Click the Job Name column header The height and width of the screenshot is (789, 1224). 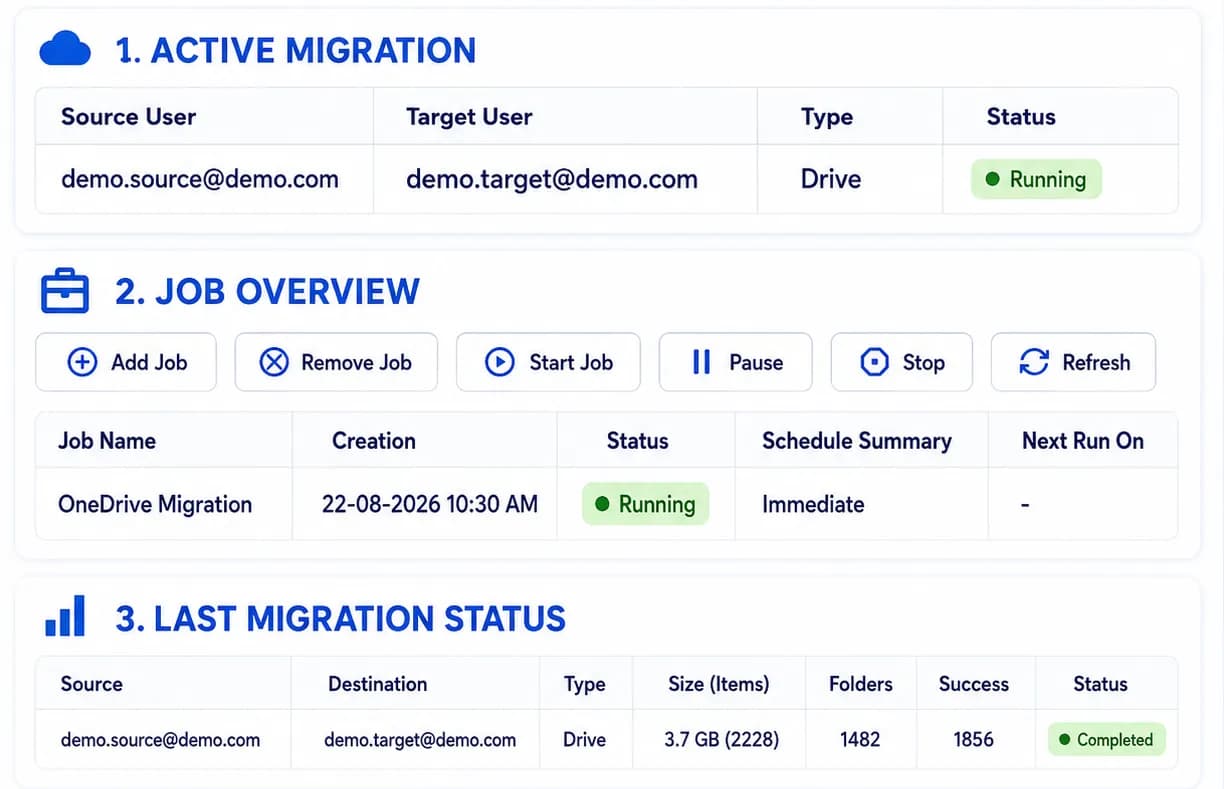point(107,440)
